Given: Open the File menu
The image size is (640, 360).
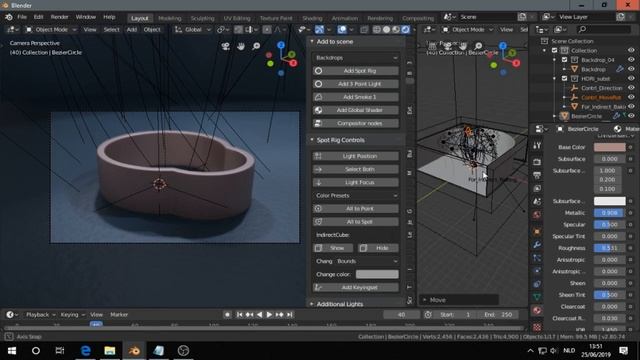Looking at the screenshot, I should [22, 17].
